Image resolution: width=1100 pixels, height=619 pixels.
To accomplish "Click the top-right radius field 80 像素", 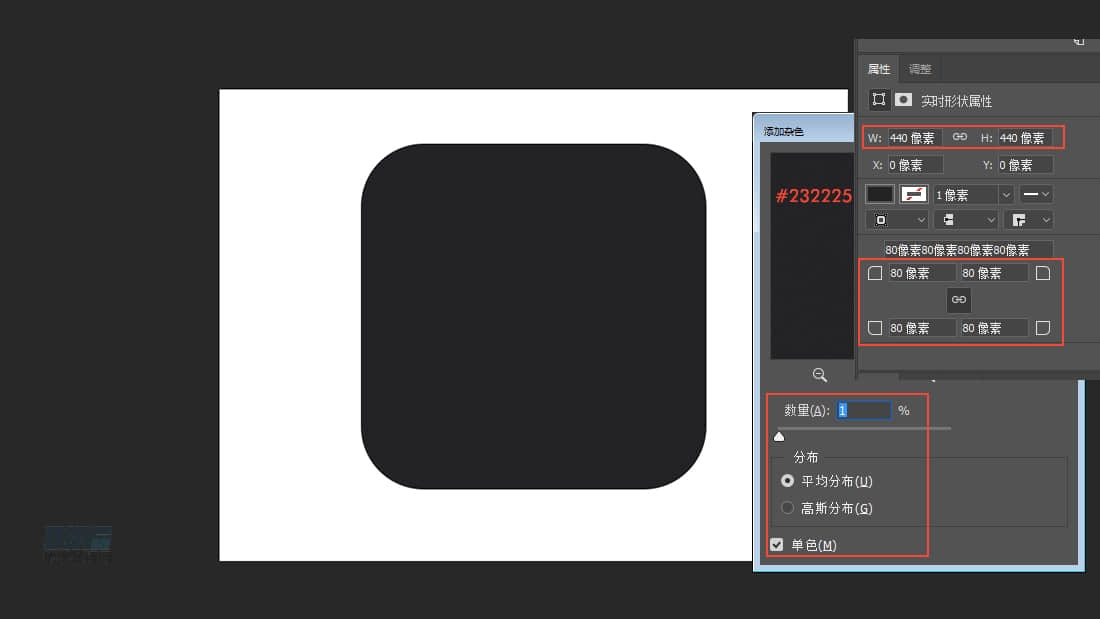I will (994, 273).
